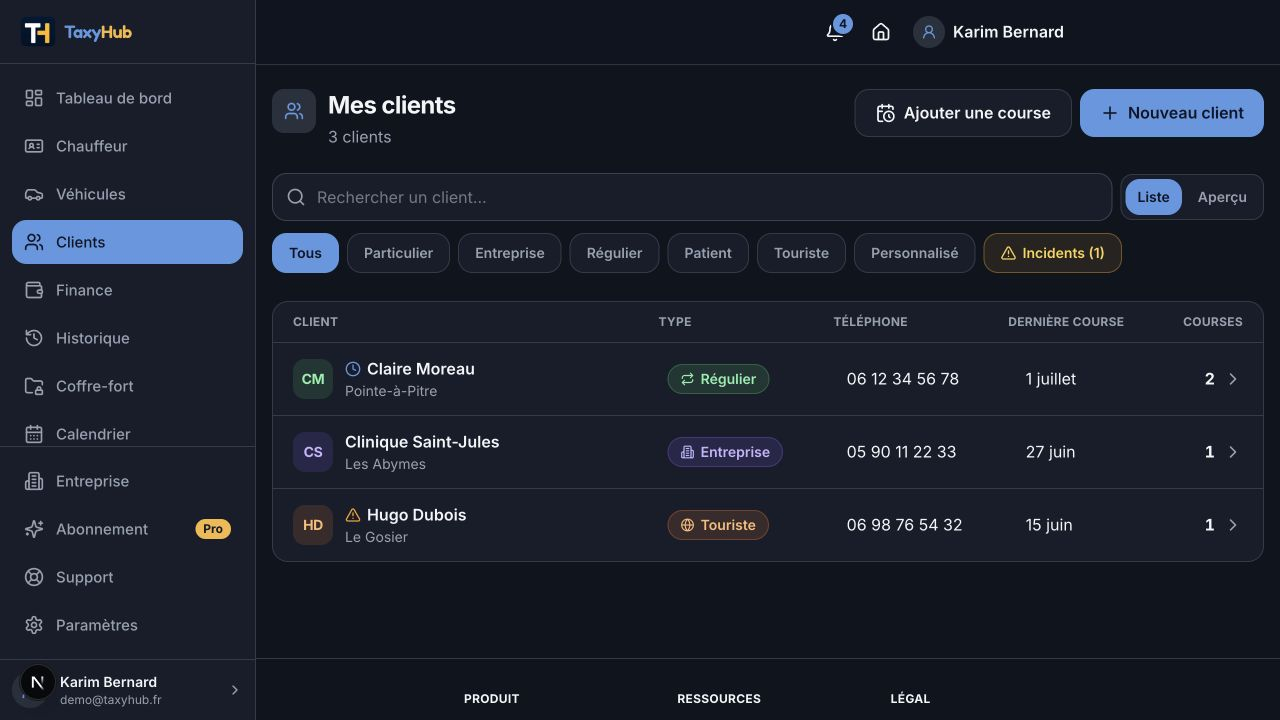Click Finance wallet icon
Viewport: 1280px width, 720px height.
[x=34, y=290]
